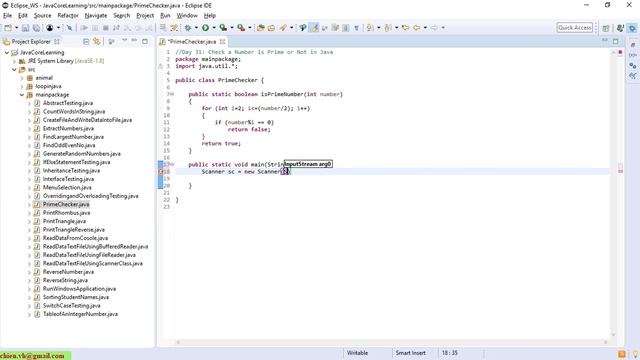Click Previous Annotation toolbar icon
The height and width of the screenshot is (360, 640).
388,28
